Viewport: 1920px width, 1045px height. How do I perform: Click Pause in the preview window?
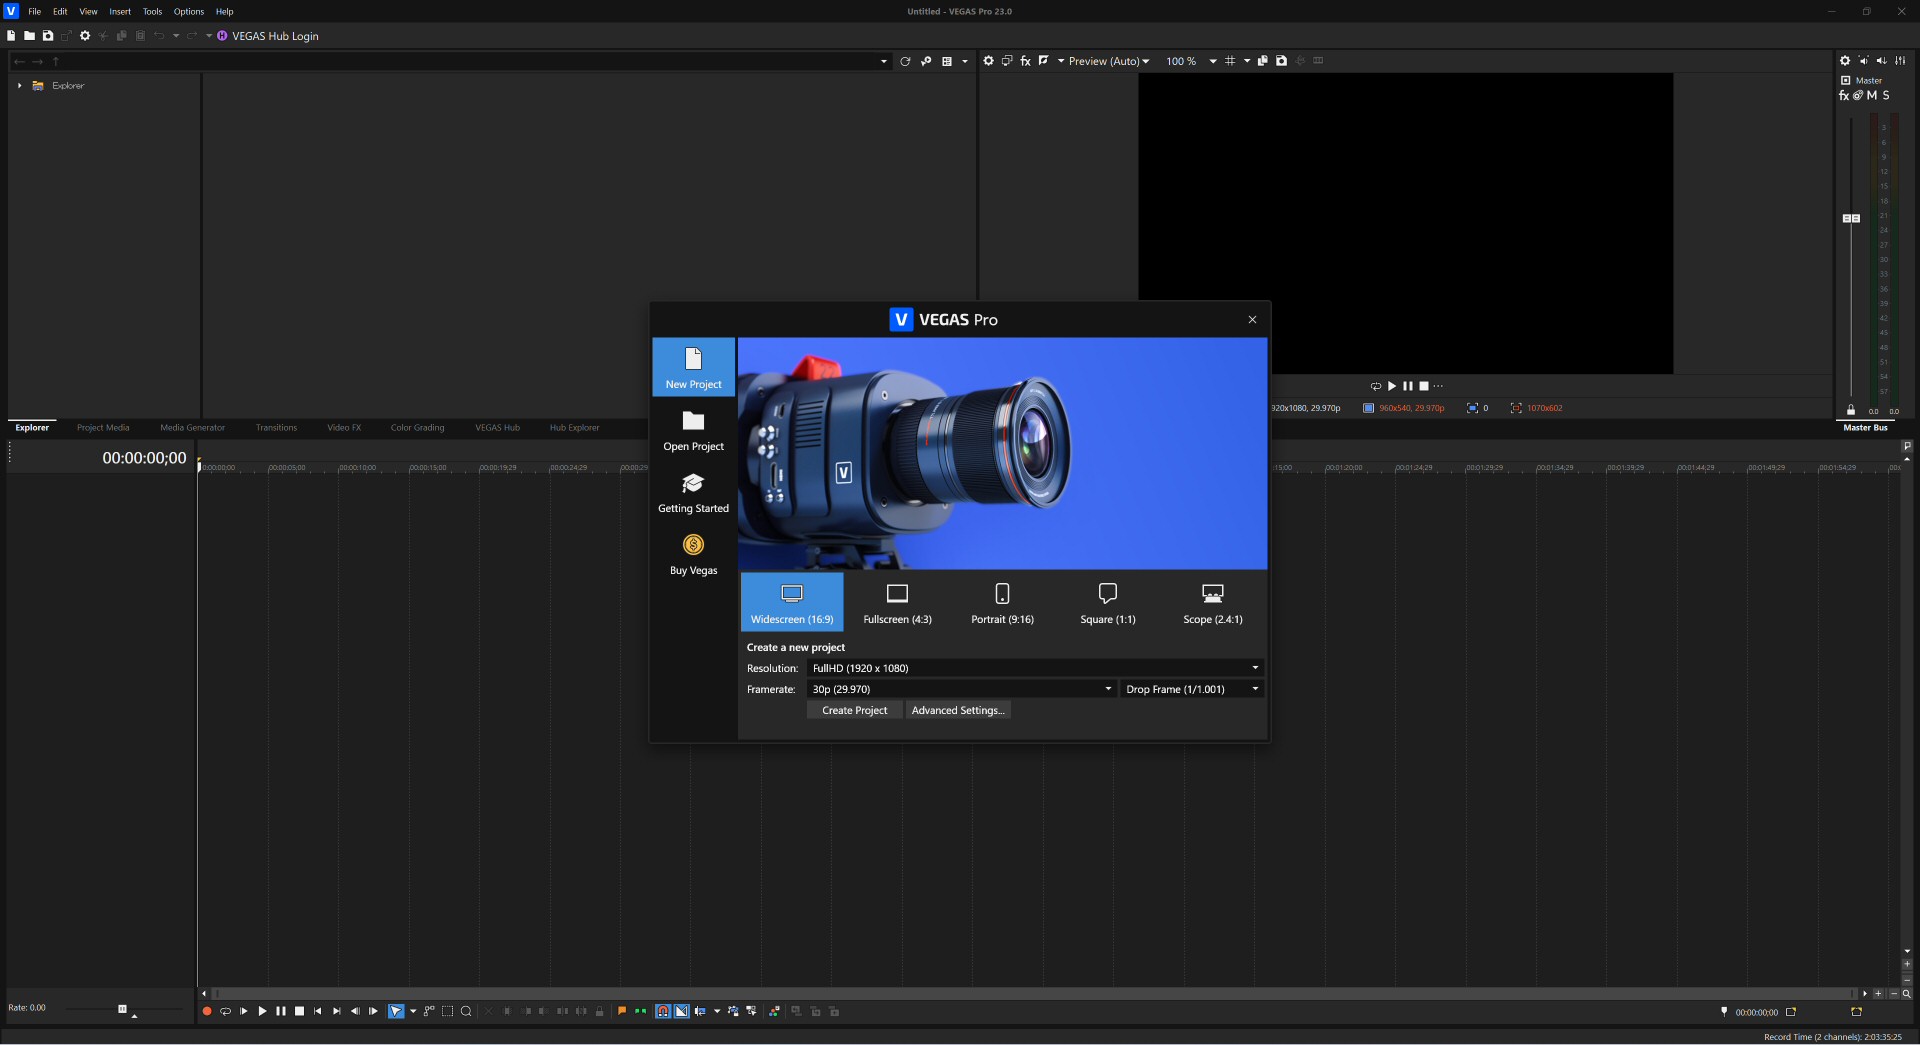(x=1408, y=386)
